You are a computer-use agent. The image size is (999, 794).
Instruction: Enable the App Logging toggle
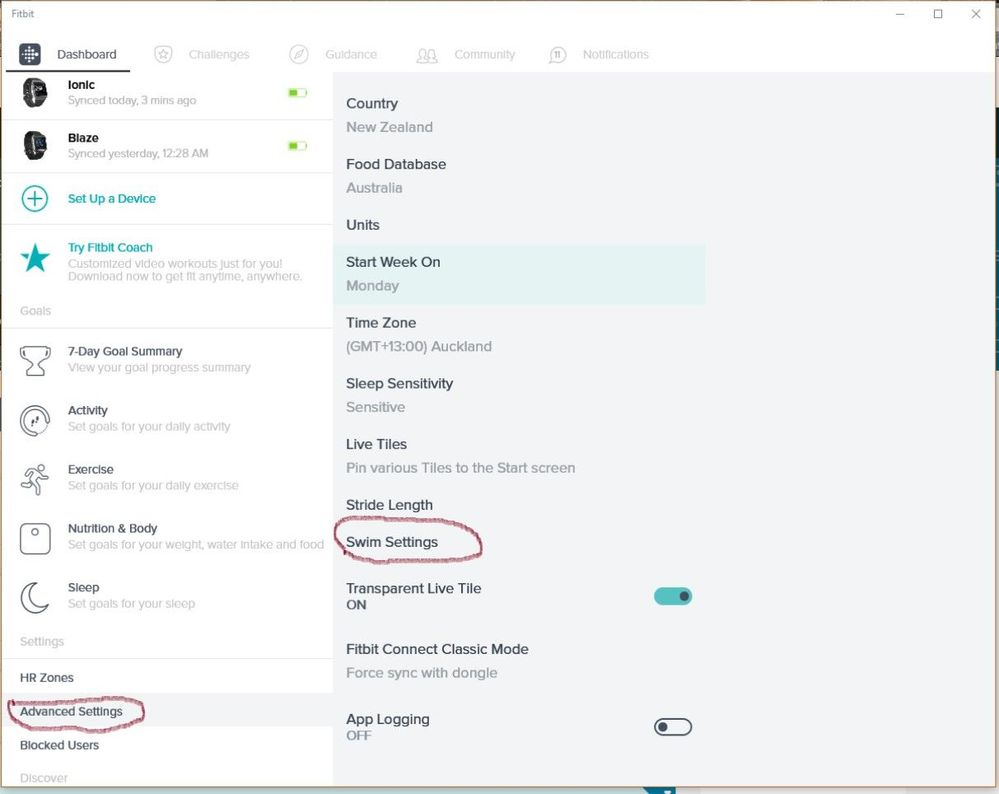click(673, 727)
